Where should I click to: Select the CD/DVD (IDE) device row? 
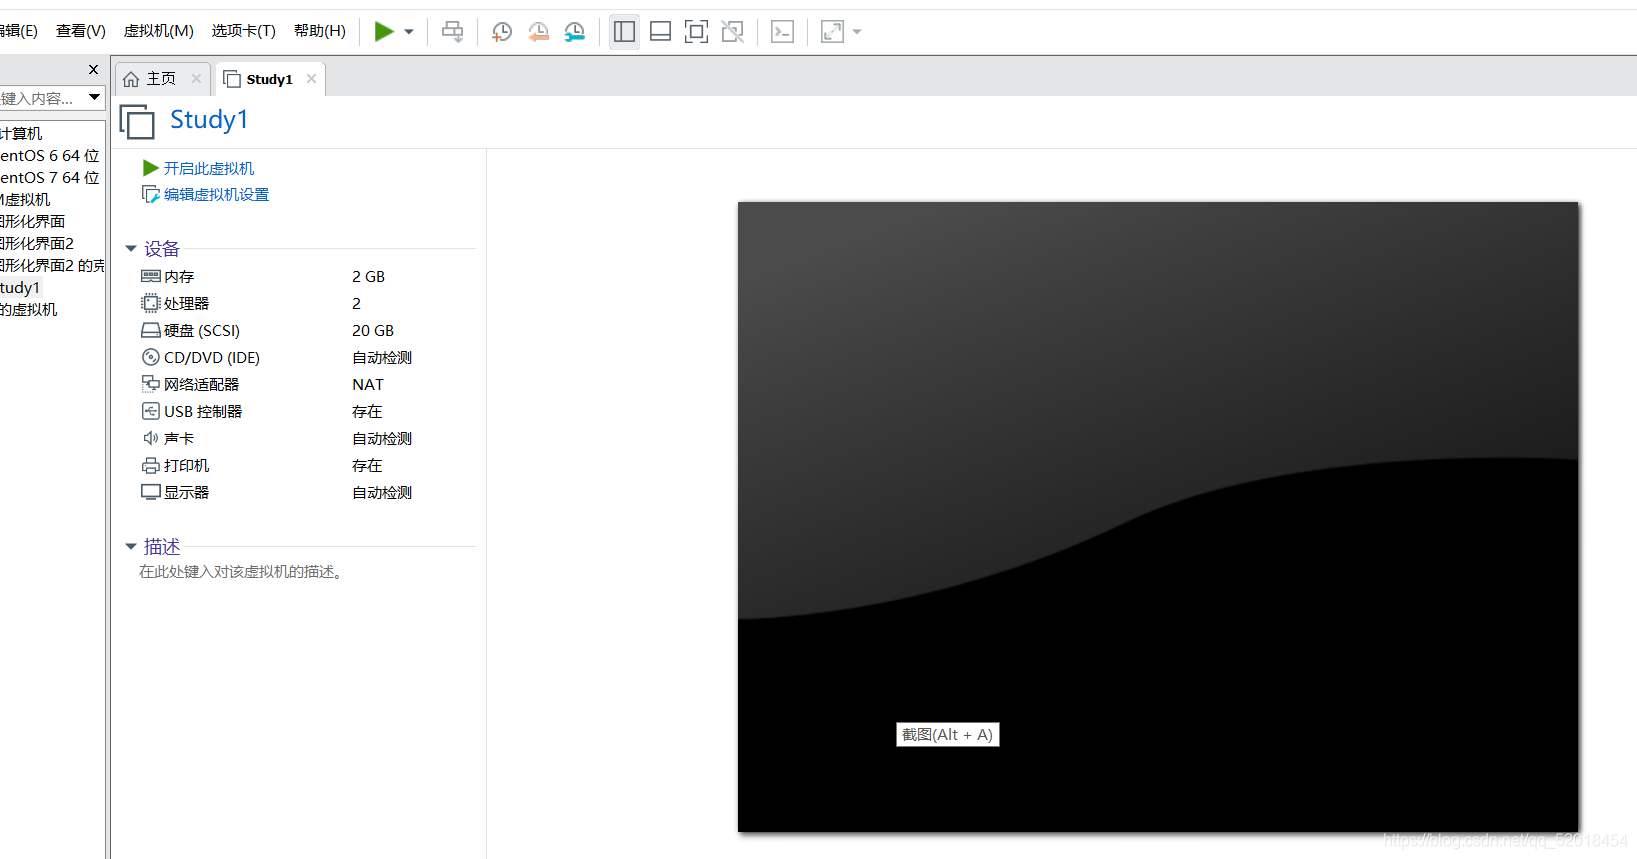pyautogui.click(x=306, y=357)
